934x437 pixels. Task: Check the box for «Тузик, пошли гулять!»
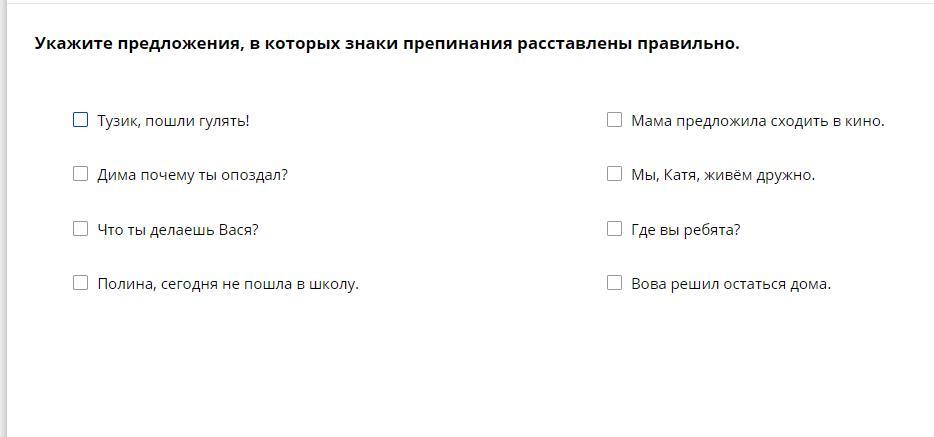(80, 120)
